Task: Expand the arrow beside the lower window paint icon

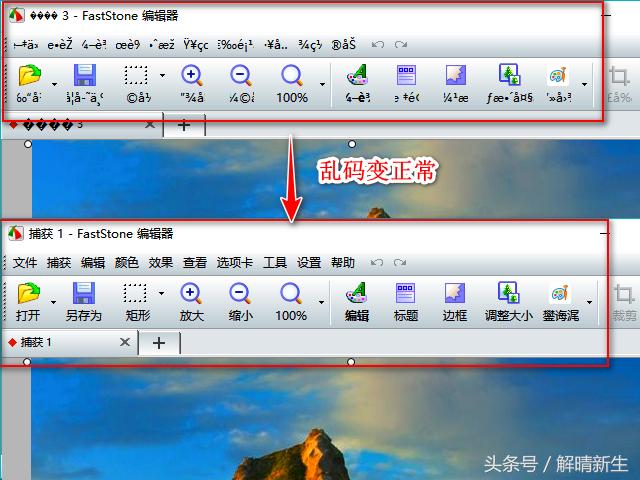Action: tap(589, 302)
